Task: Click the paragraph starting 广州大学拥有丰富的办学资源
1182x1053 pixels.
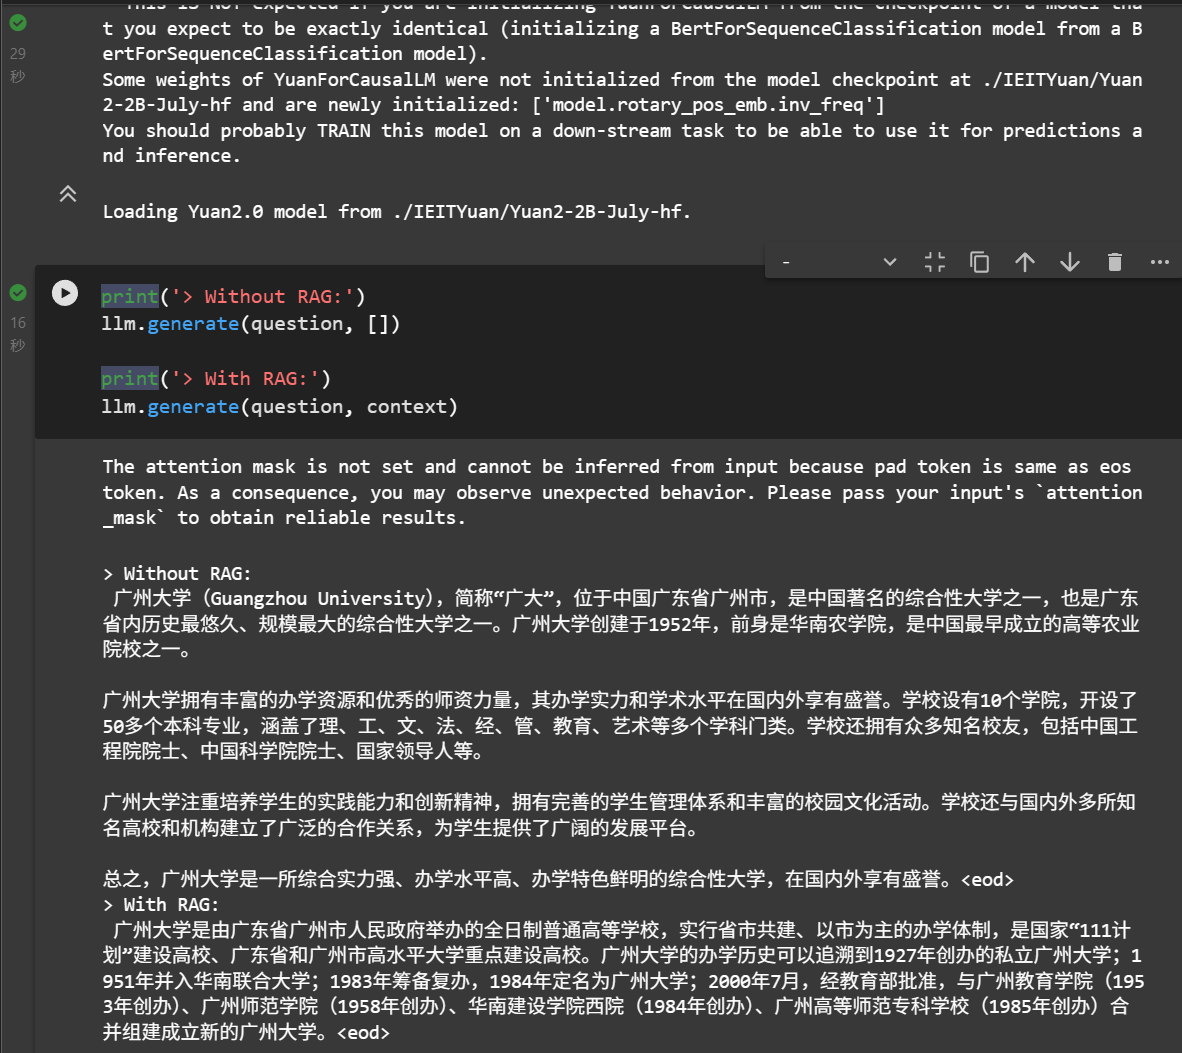Action: coord(621,726)
